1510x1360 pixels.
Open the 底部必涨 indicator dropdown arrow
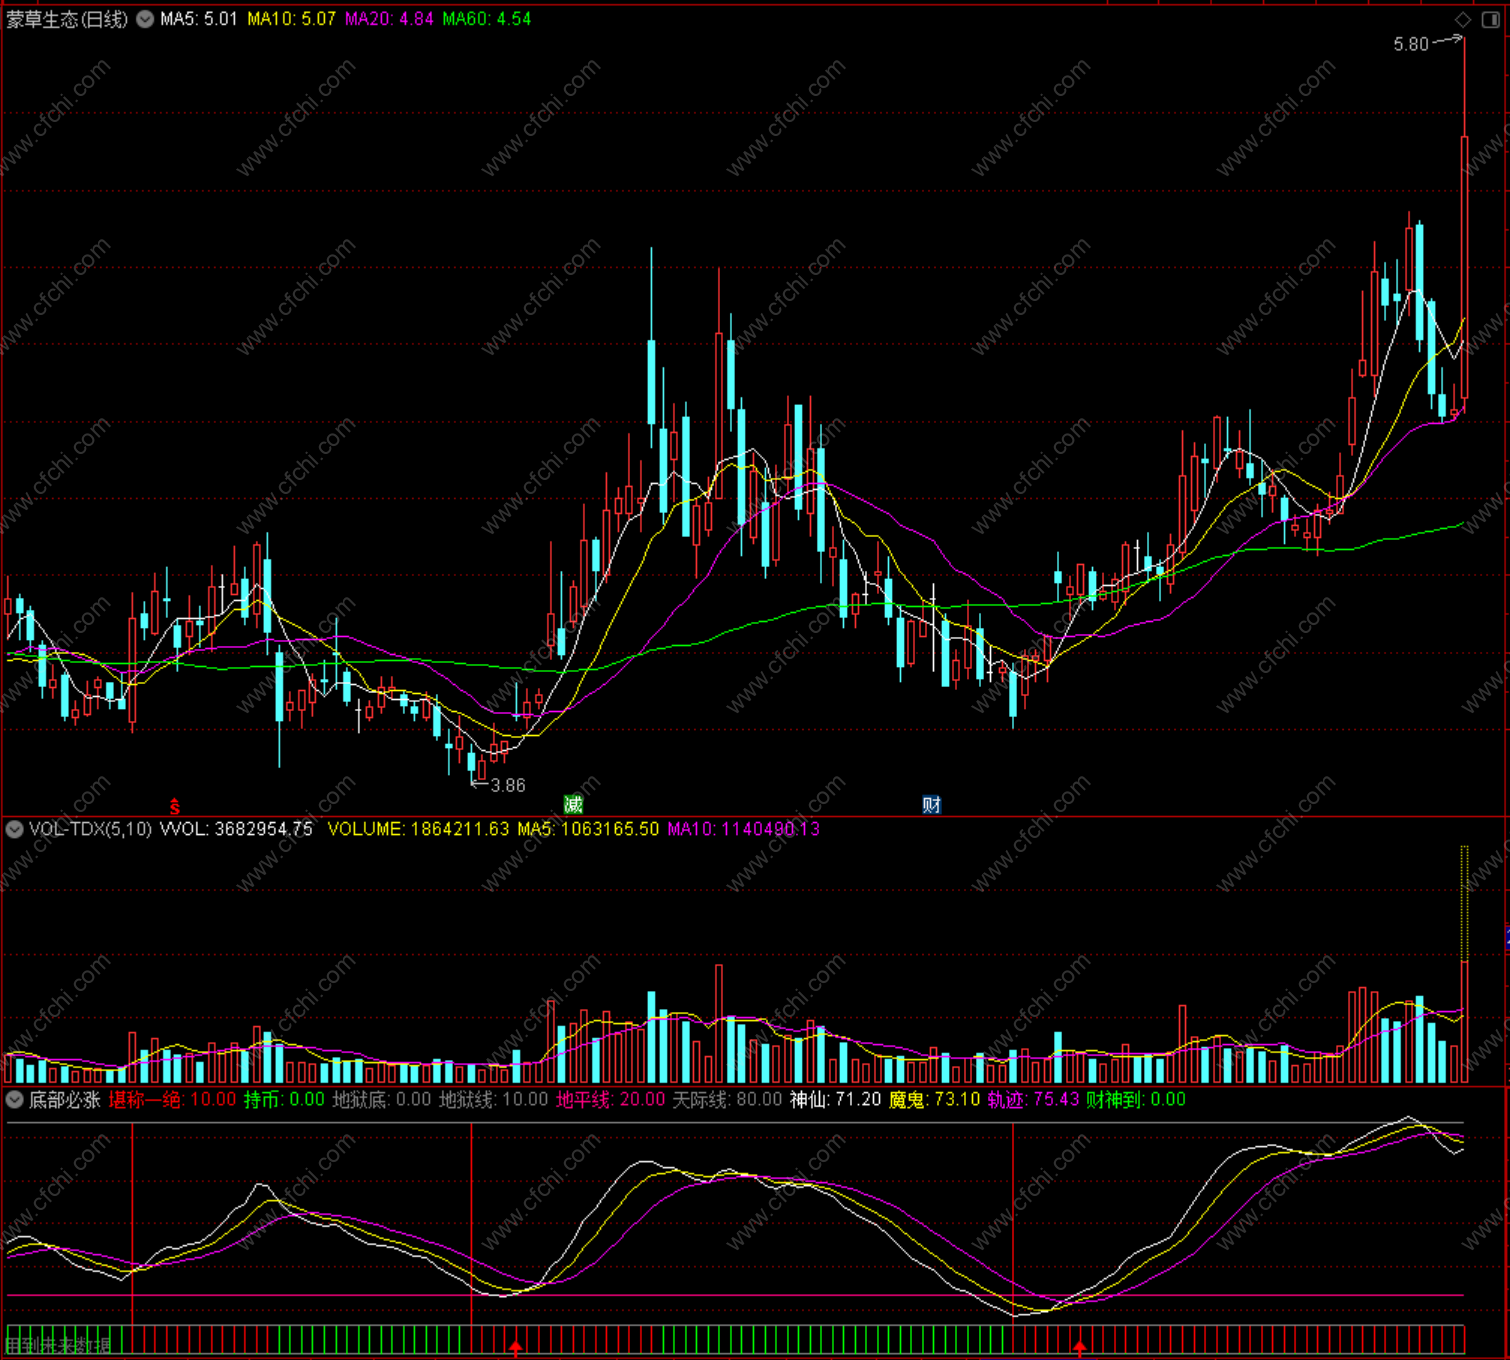[15, 1100]
